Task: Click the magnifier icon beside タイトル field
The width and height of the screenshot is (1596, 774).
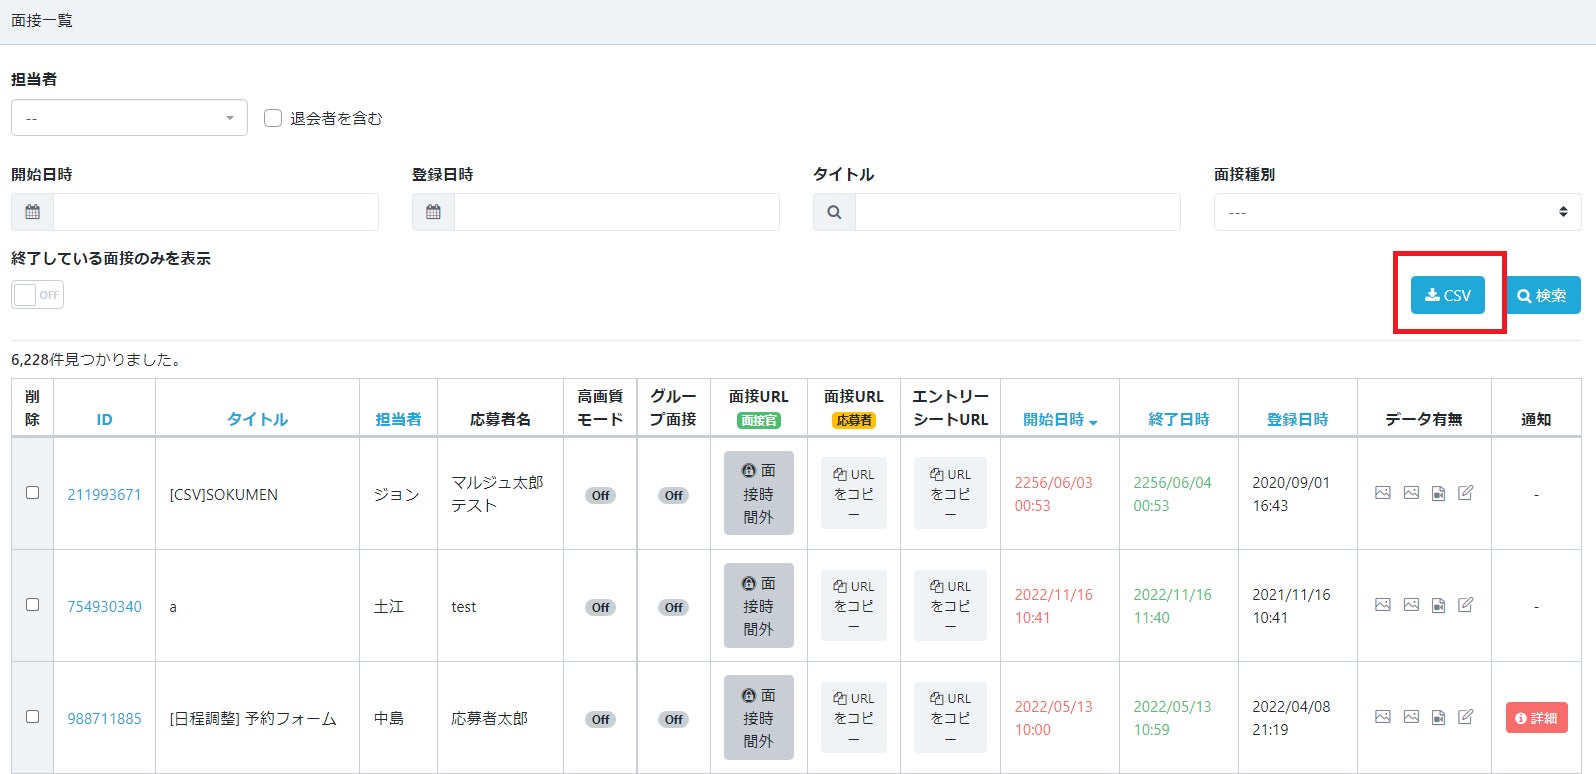Action: pos(834,212)
